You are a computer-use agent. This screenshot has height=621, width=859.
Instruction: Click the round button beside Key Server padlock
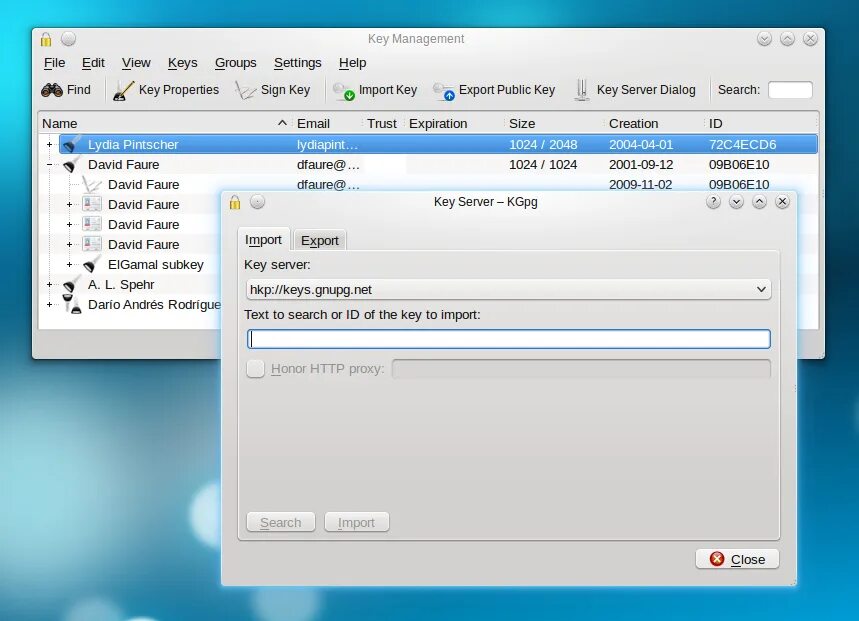pyautogui.click(x=257, y=202)
